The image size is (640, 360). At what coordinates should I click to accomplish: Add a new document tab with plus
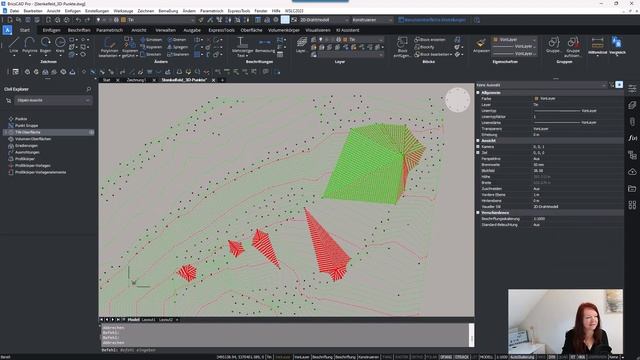click(222, 80)
